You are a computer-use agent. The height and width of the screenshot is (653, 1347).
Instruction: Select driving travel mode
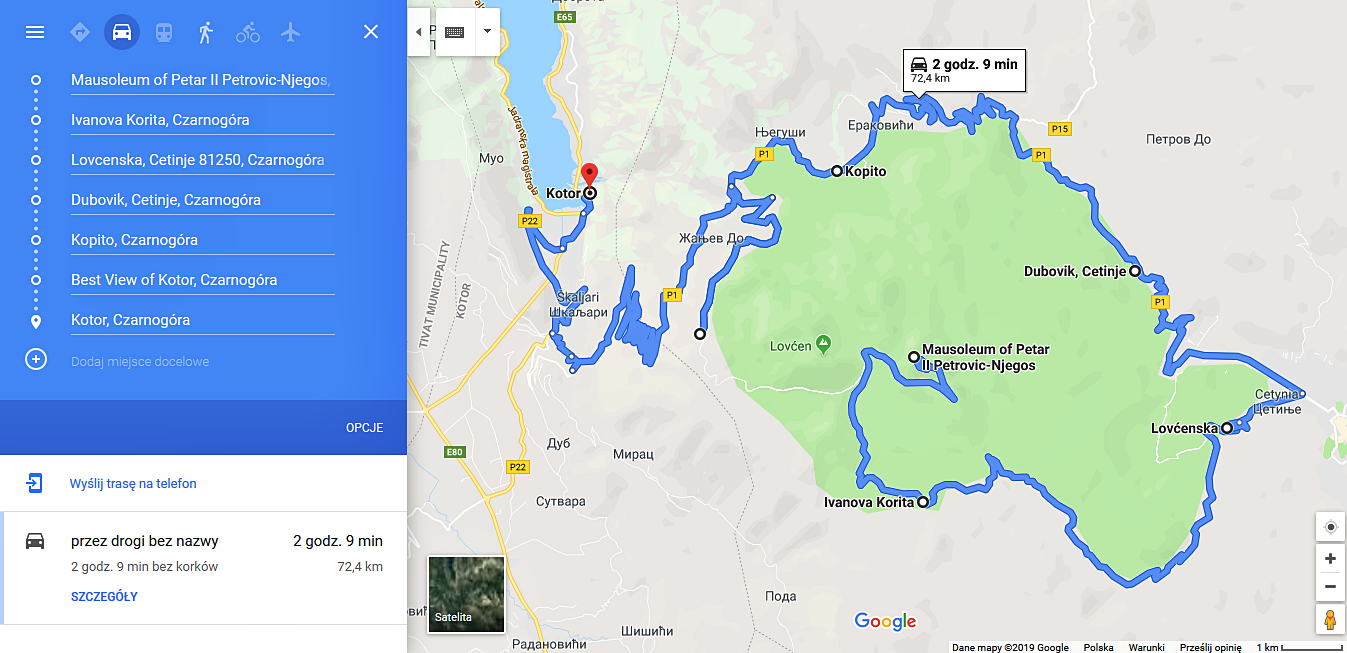(122, 32)
